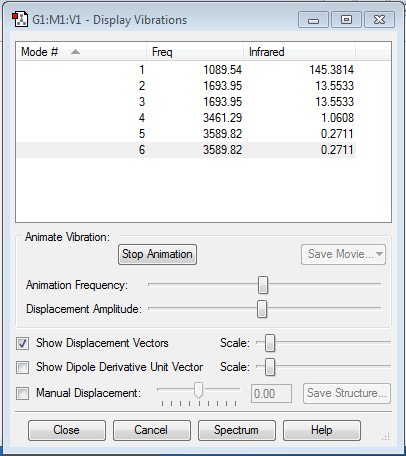
Task: Sort by Mode # column arrow
Action: [75, 52]
